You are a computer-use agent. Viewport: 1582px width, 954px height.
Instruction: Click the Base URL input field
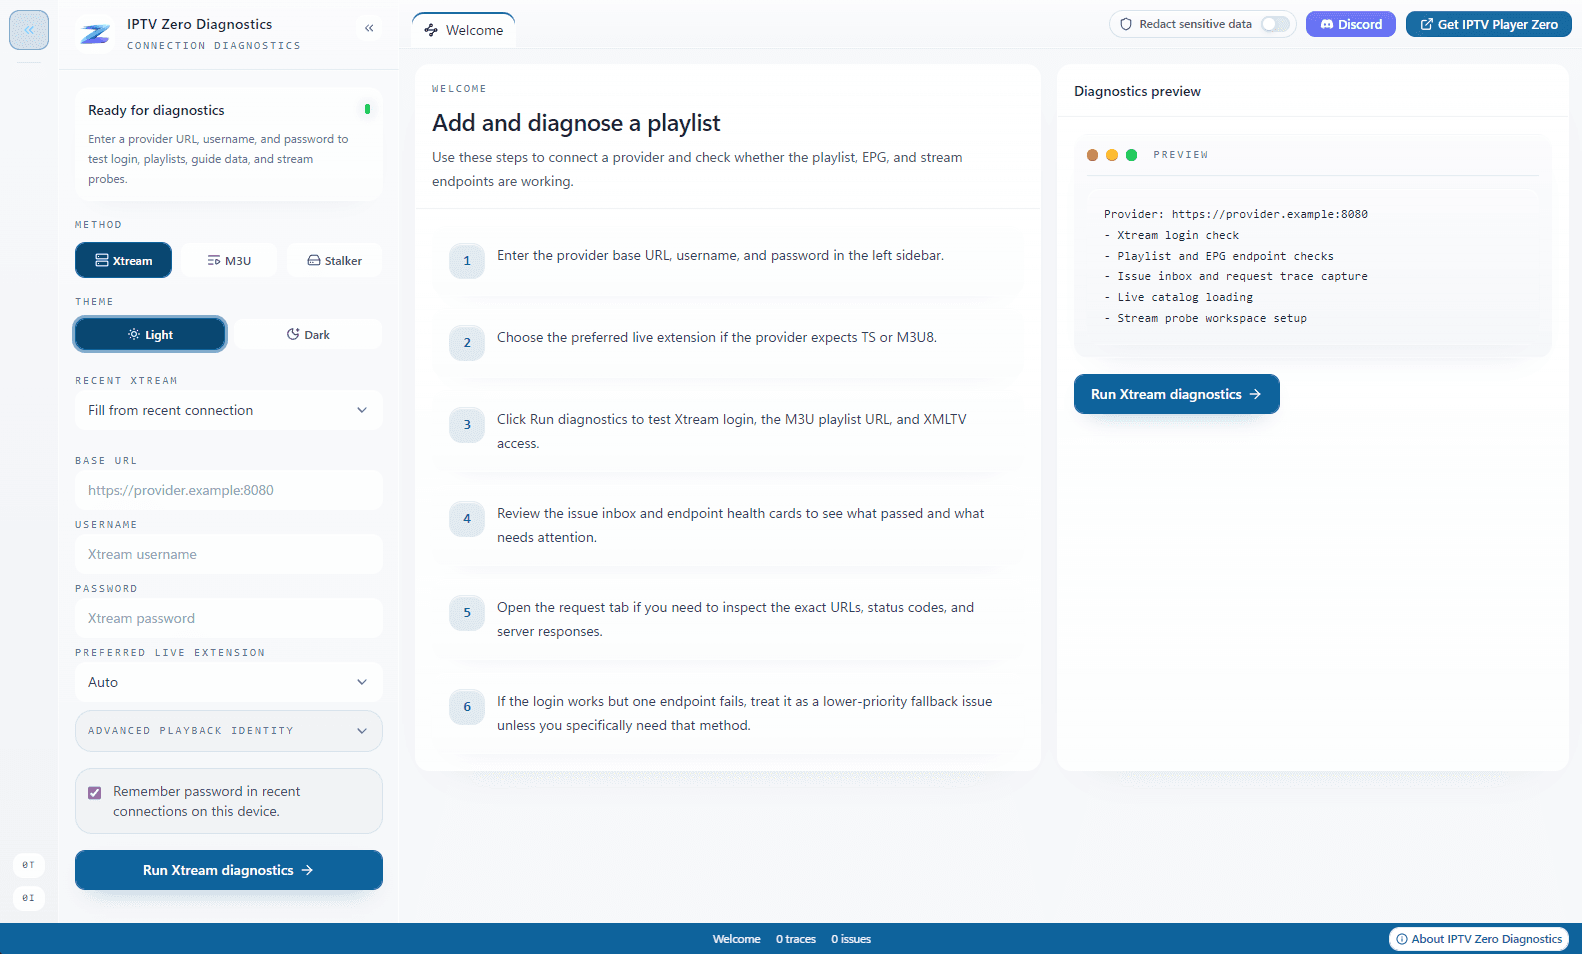(228, 490)
